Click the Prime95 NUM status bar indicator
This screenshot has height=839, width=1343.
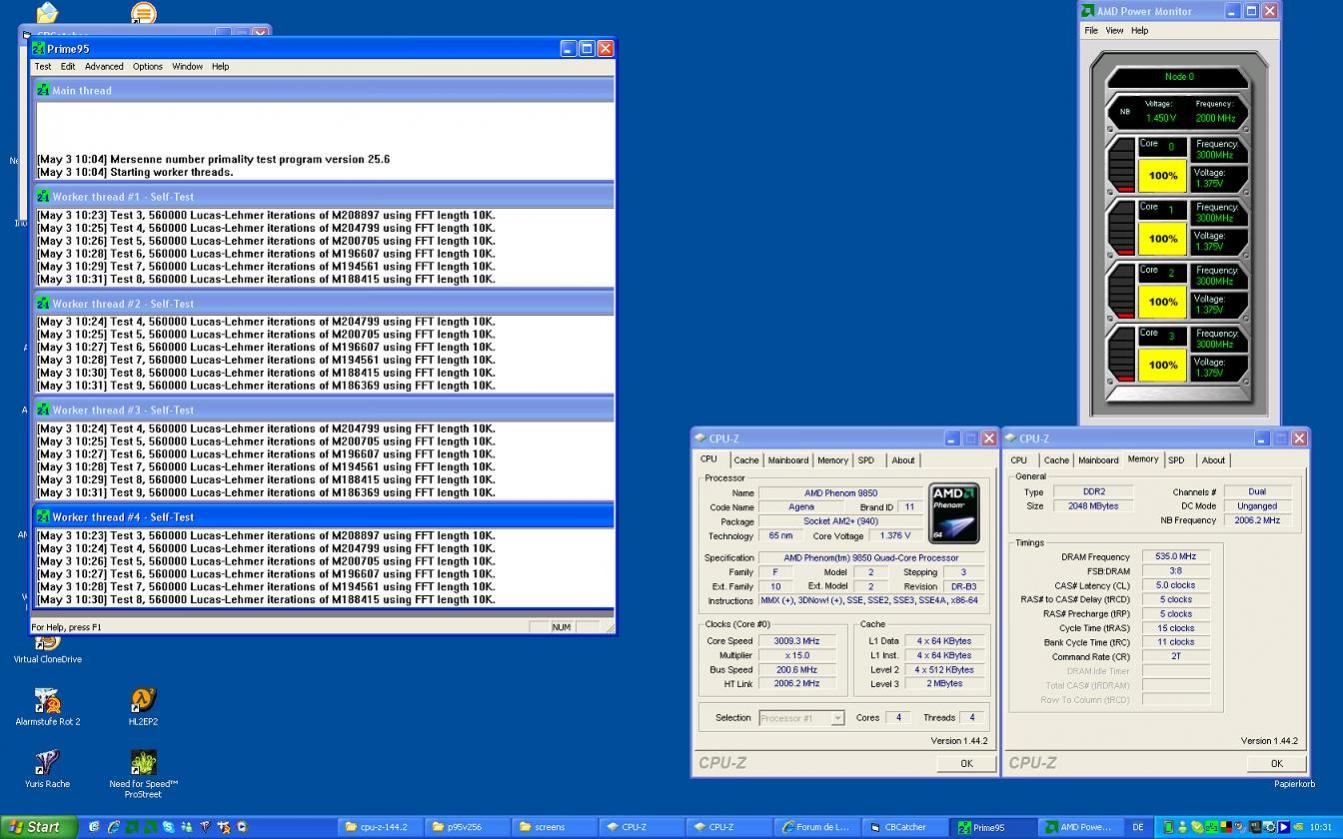click(561, 627)
